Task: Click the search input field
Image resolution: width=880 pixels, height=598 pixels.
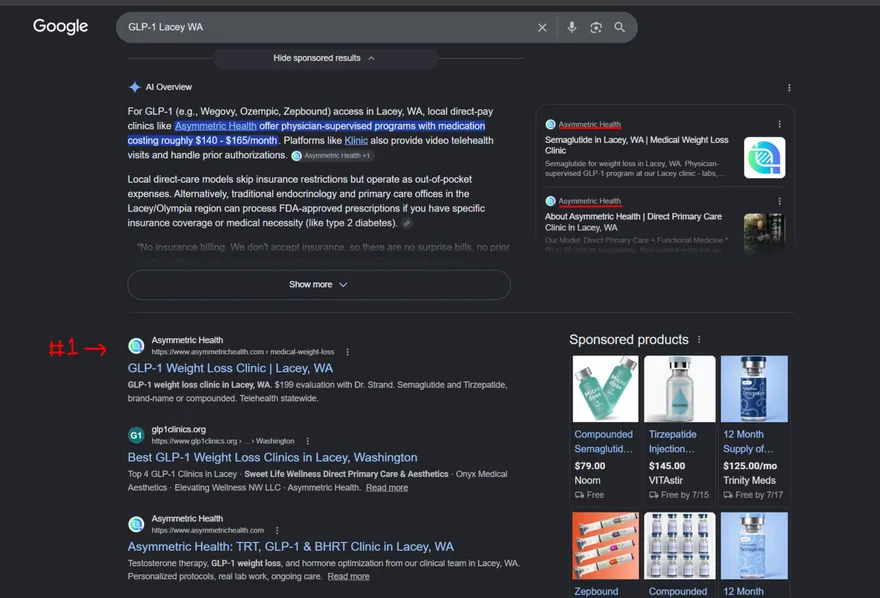Action: [x=326, y=27]
